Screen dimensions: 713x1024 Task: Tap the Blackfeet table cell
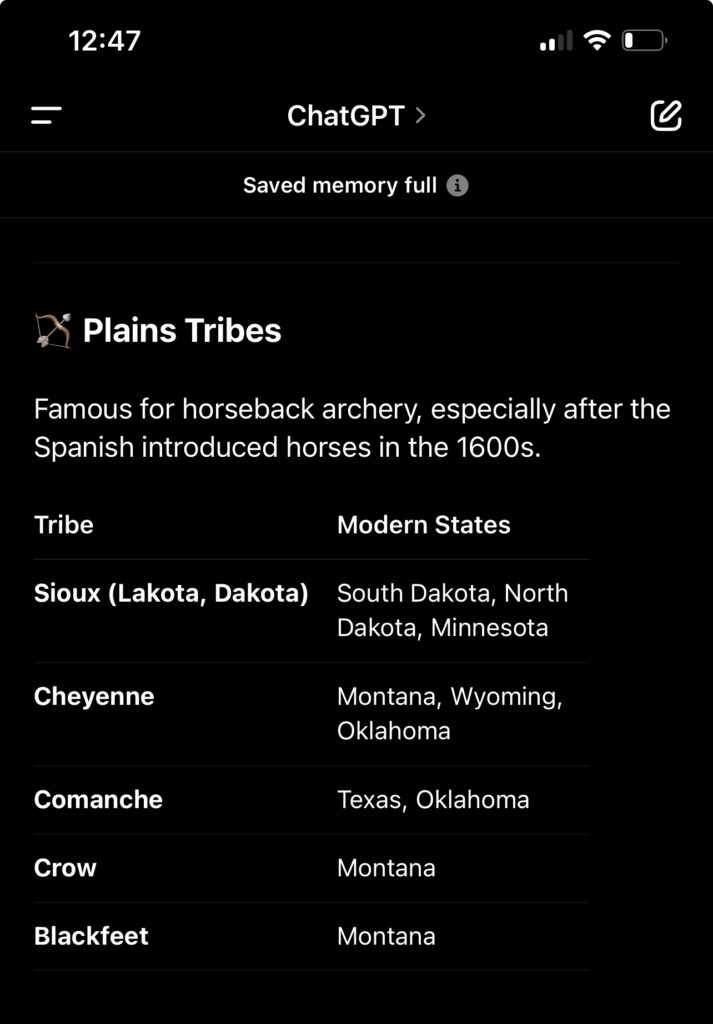(x=91, y=936)
